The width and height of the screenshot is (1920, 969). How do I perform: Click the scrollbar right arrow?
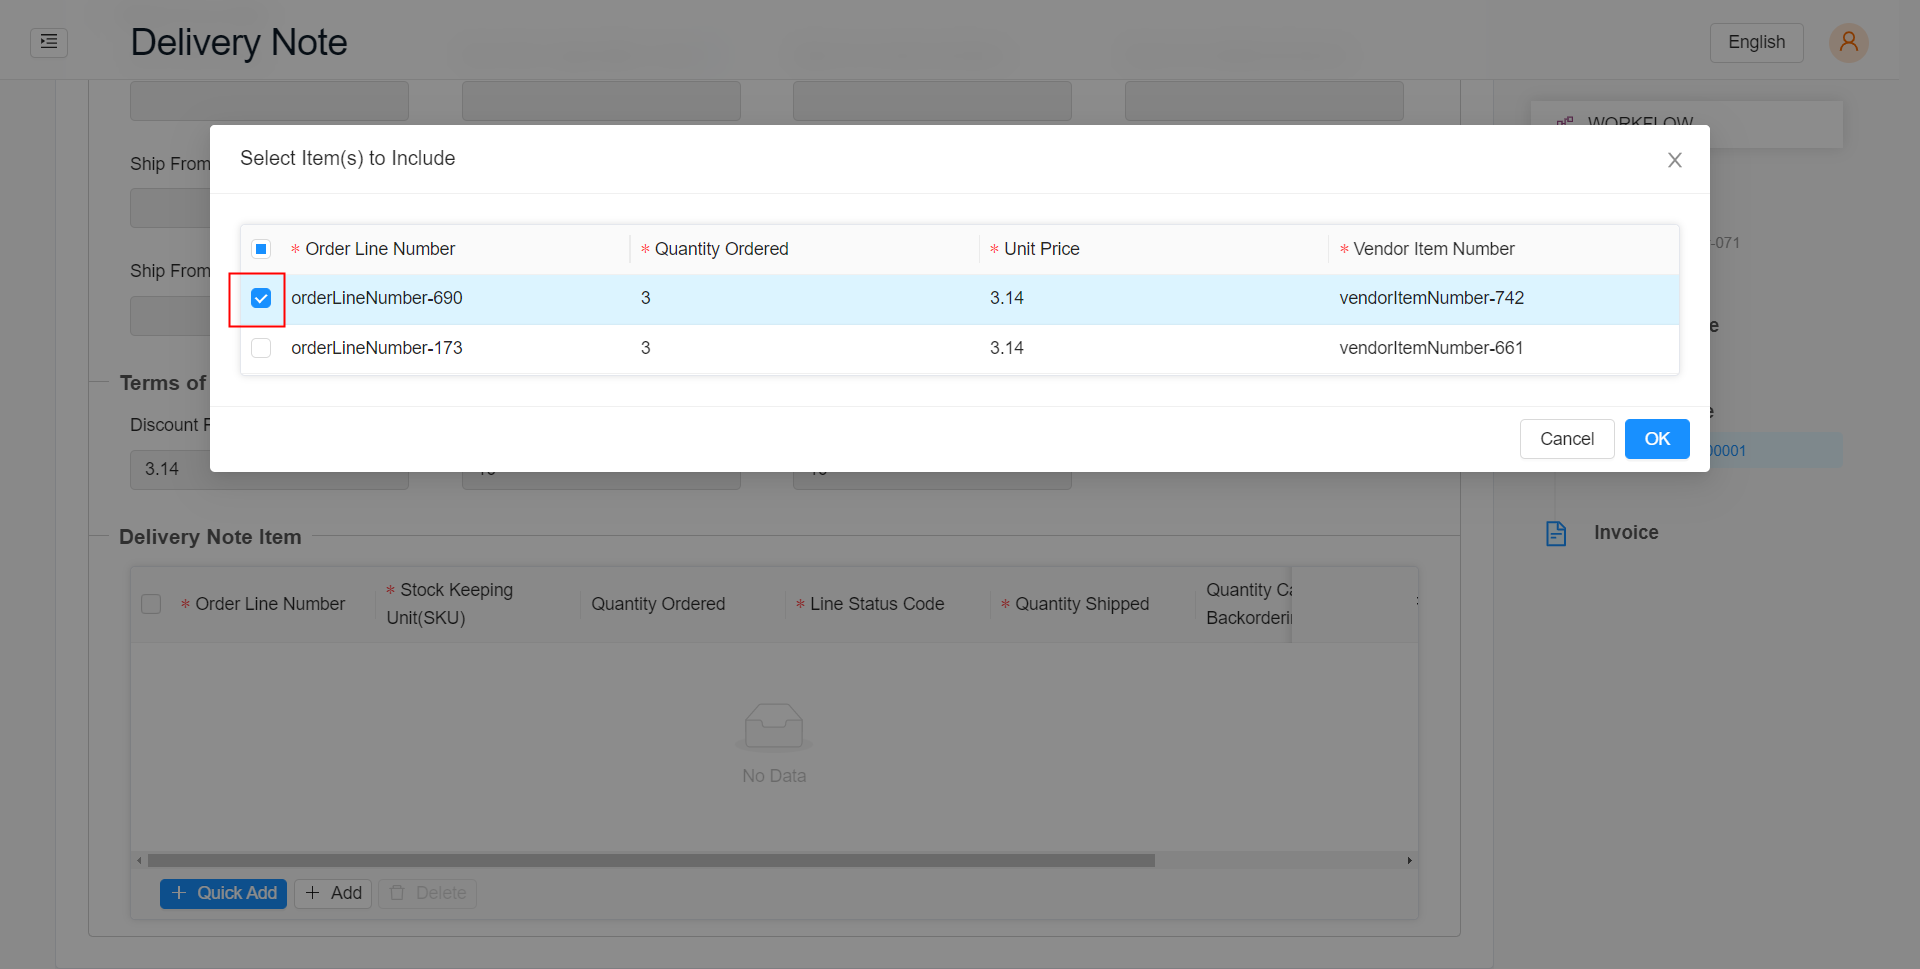(1409, 860)
